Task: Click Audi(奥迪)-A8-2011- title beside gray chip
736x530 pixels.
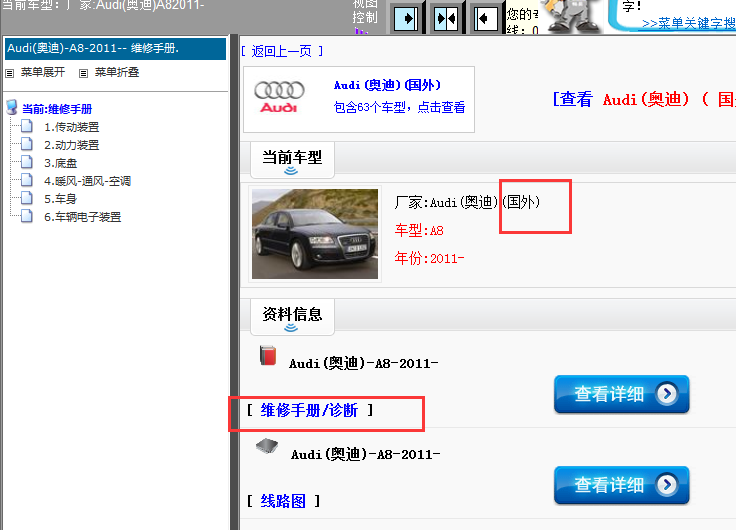Action: (x=366, y=454)
